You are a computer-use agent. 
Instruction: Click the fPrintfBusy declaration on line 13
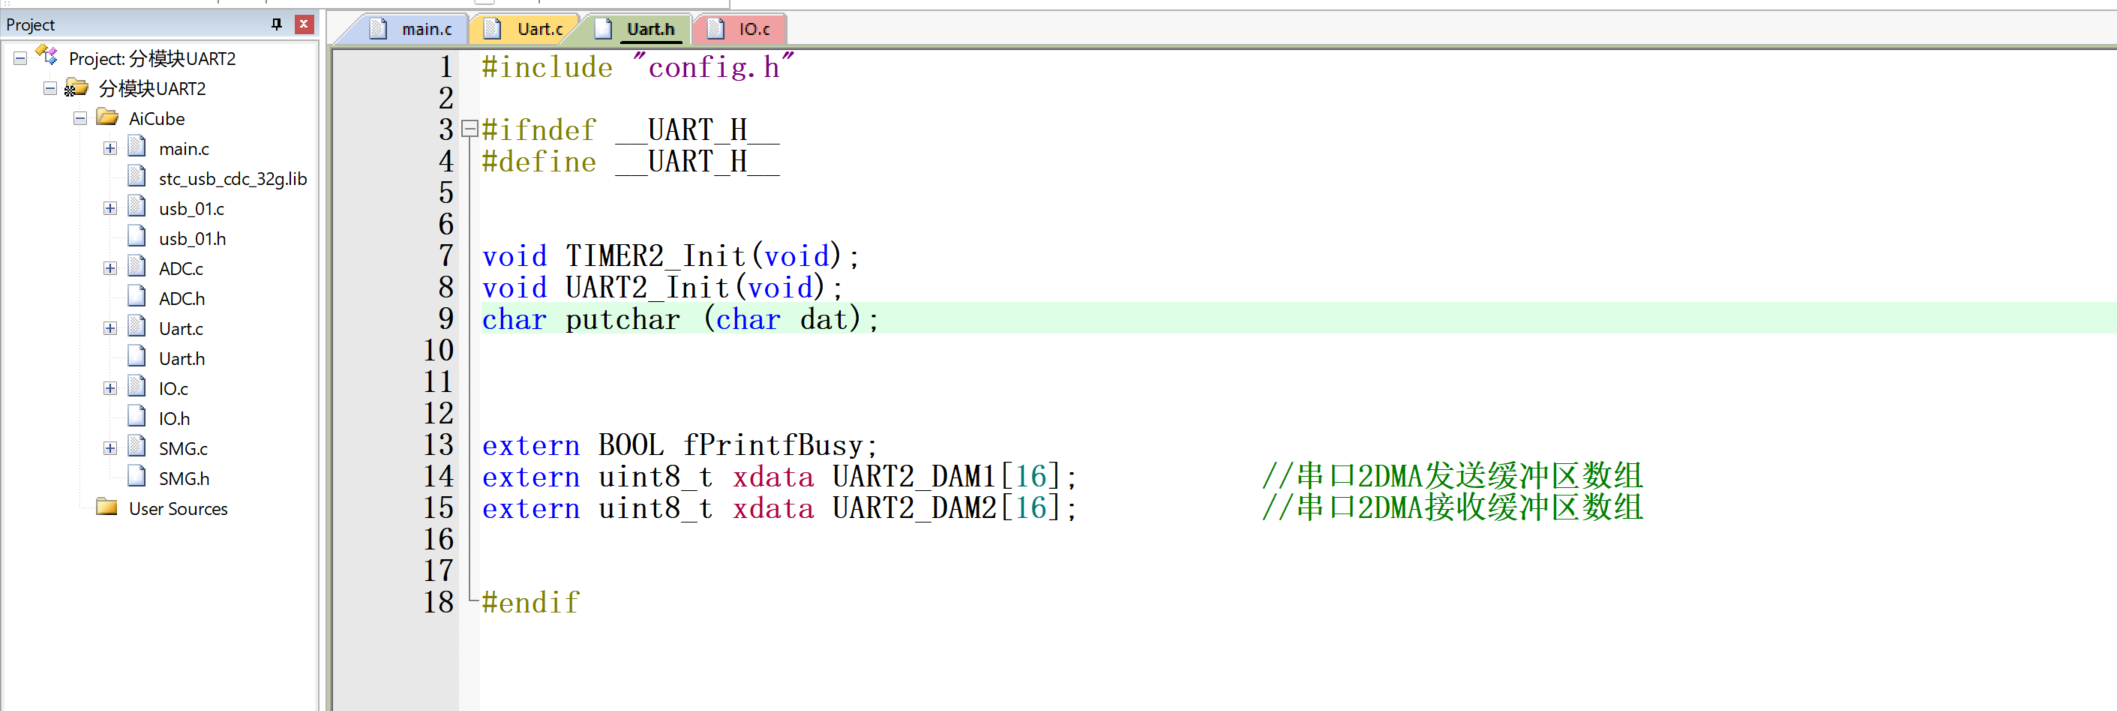[680, 445]
